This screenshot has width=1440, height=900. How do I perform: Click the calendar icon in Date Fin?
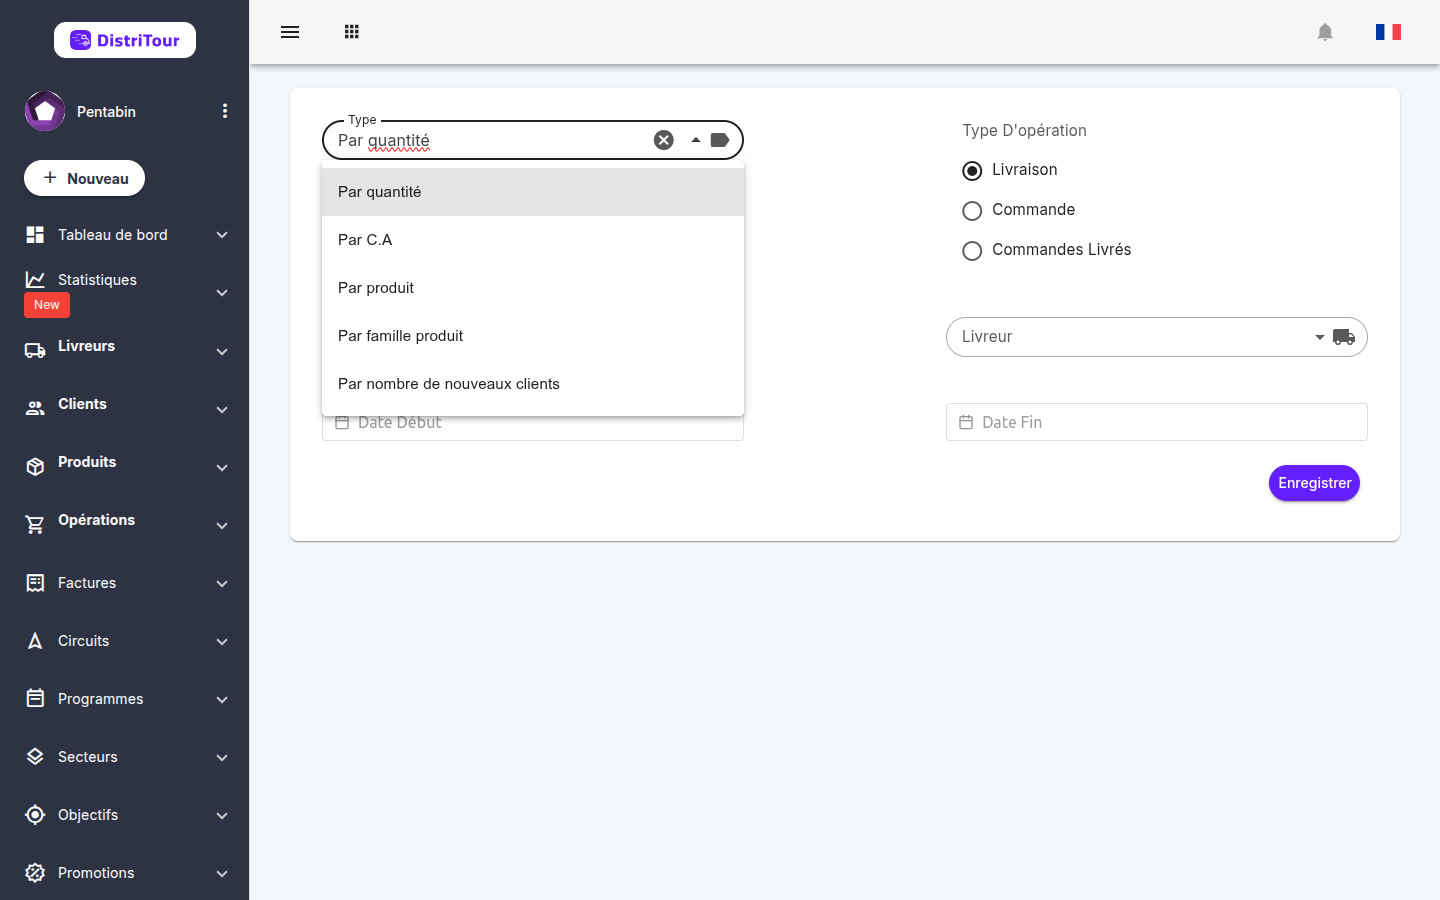(x=966, y=422)
